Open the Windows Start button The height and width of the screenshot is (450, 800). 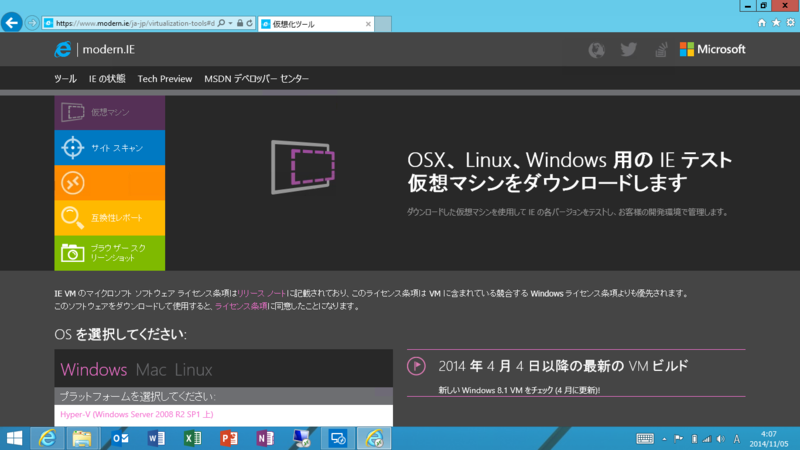[14, 438]
